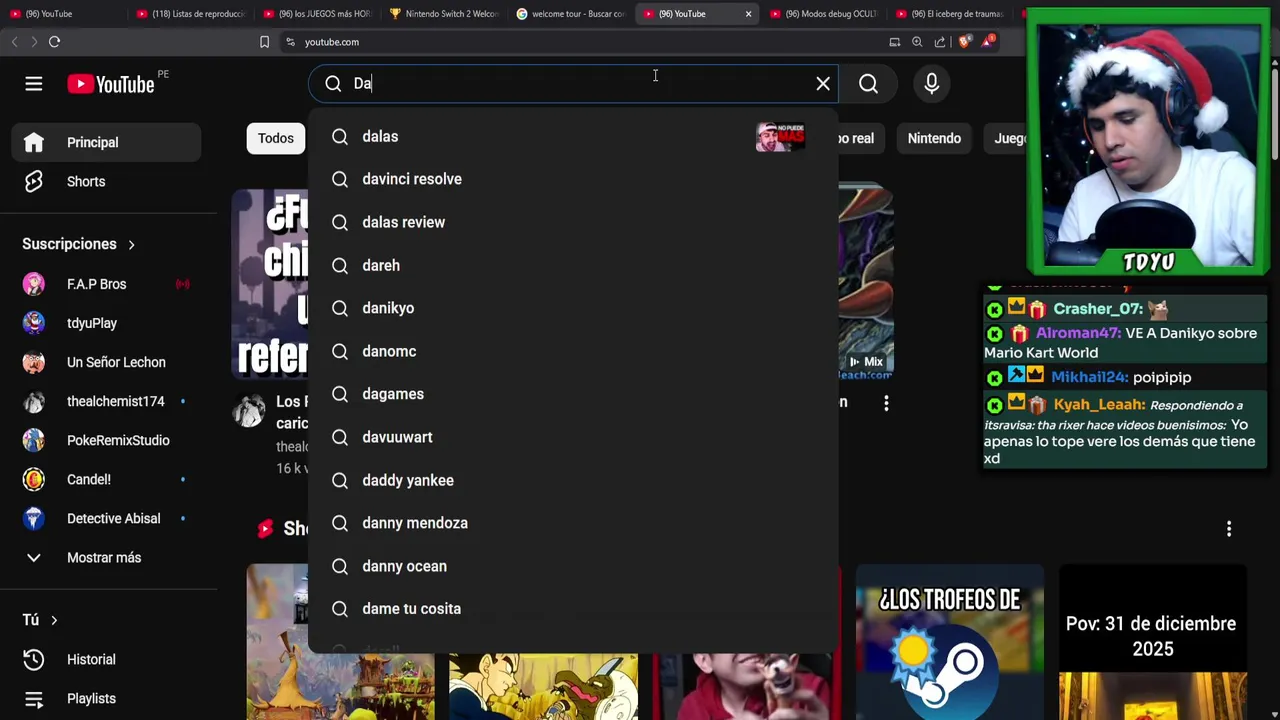The width and height of the screenshot is (1280, 720).
Task: Choose the 'danny mendoza' suggestion
Action: point(573,523)
